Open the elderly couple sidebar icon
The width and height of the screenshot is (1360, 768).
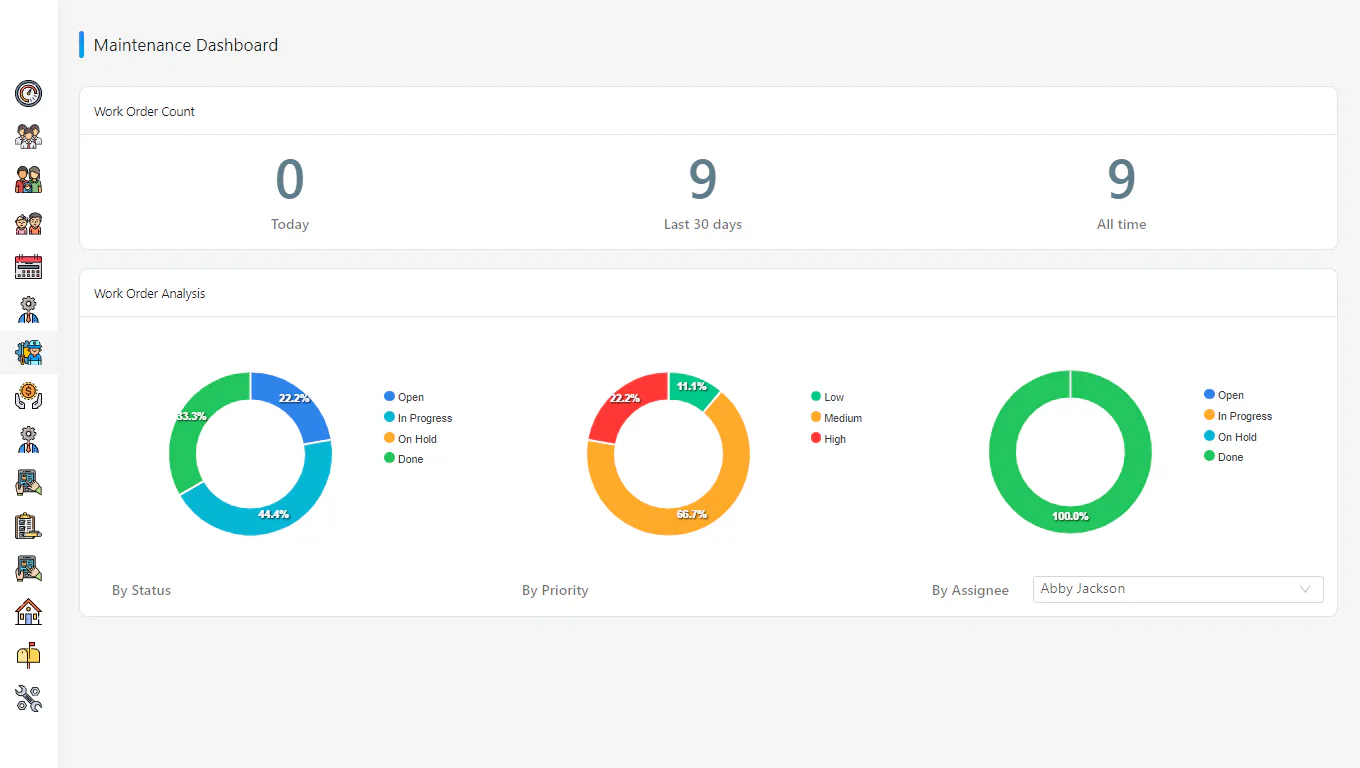click(x=28, y=223)
